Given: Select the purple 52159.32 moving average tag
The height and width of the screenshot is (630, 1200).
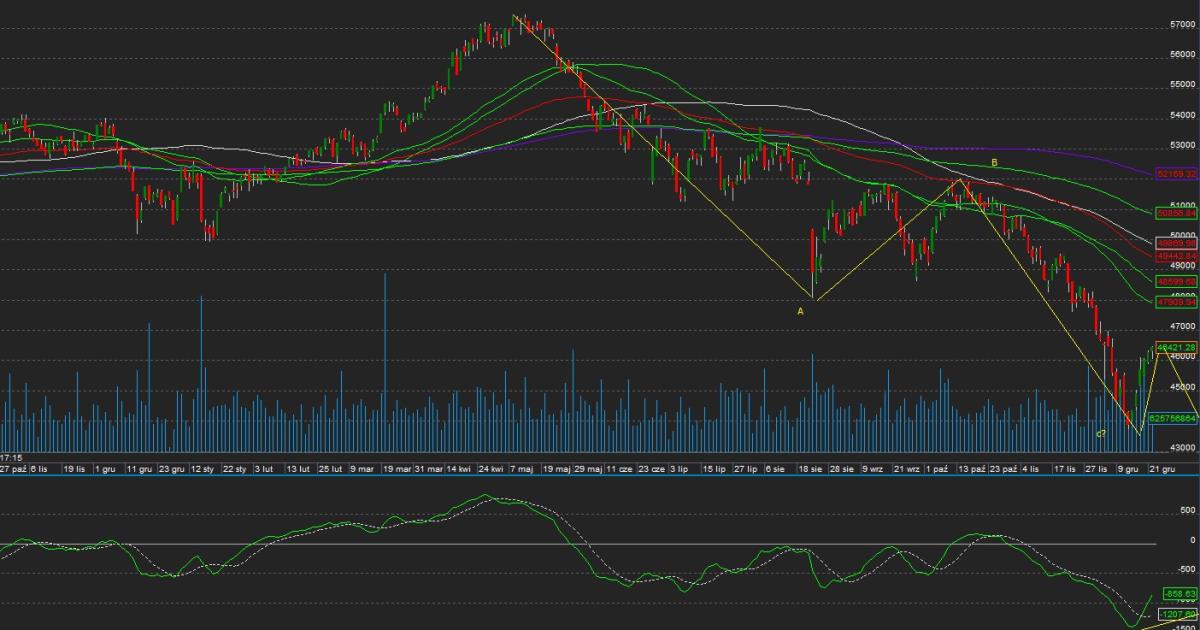Looking at the screenshot, I should click(x=1176, y=174).
